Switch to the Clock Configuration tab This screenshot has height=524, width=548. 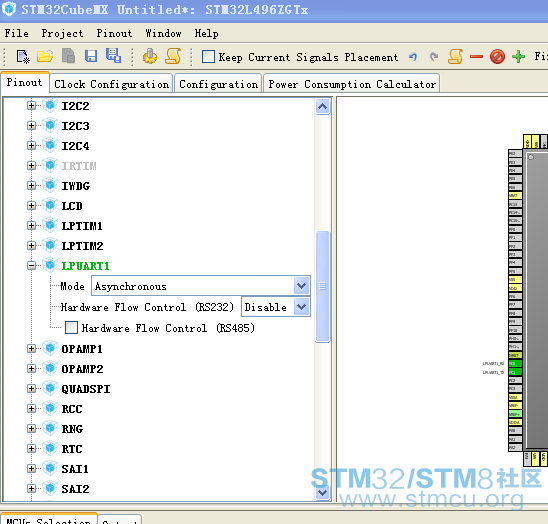(x=111, y=84)
